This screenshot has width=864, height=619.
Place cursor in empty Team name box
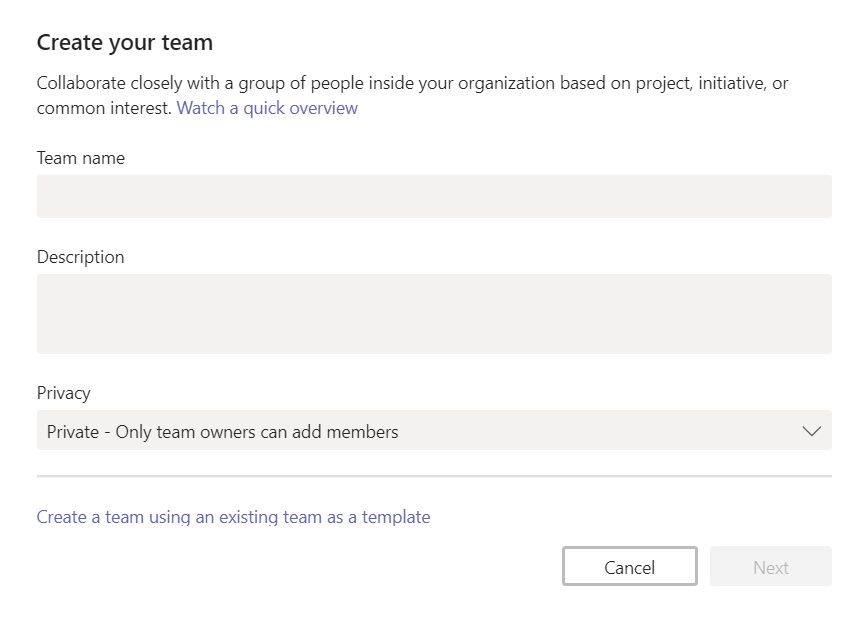point(434,196)
